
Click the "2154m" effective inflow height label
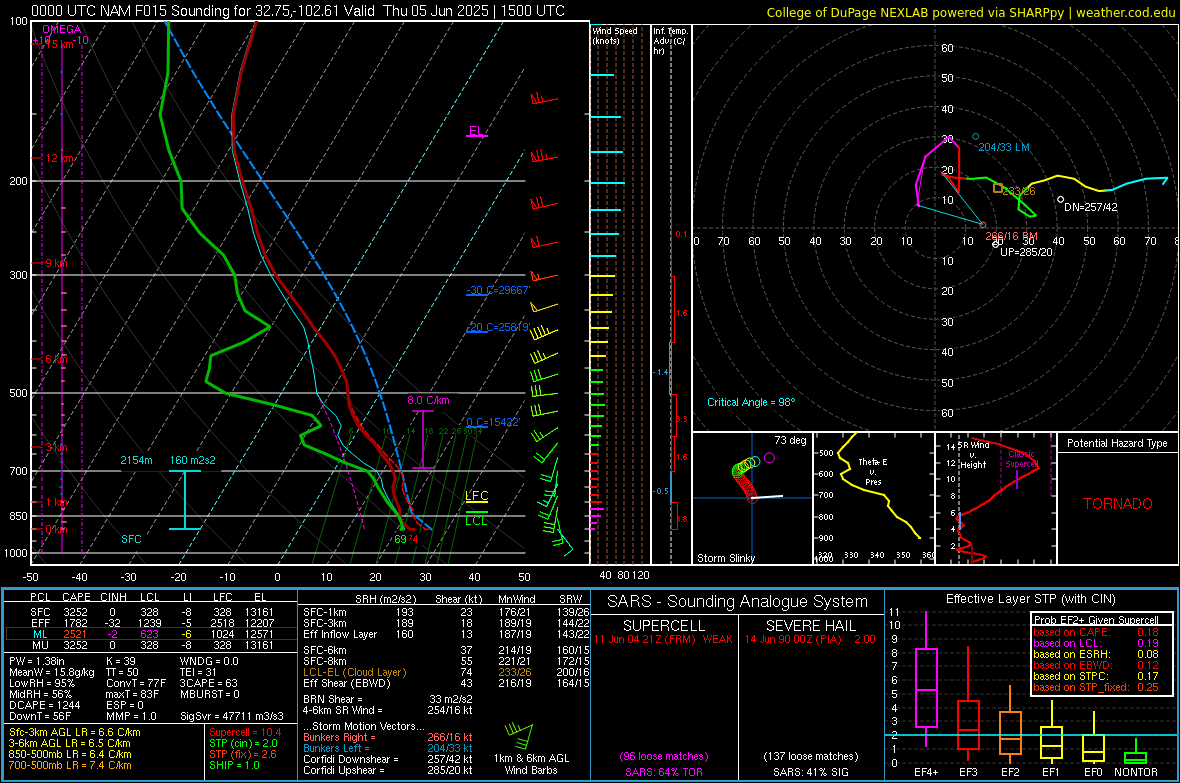pyautogui.click(x=136, y=460)
